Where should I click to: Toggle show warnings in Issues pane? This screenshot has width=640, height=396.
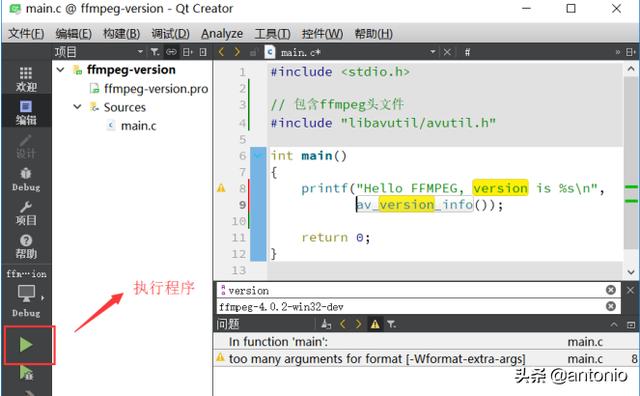pos(375,324)
